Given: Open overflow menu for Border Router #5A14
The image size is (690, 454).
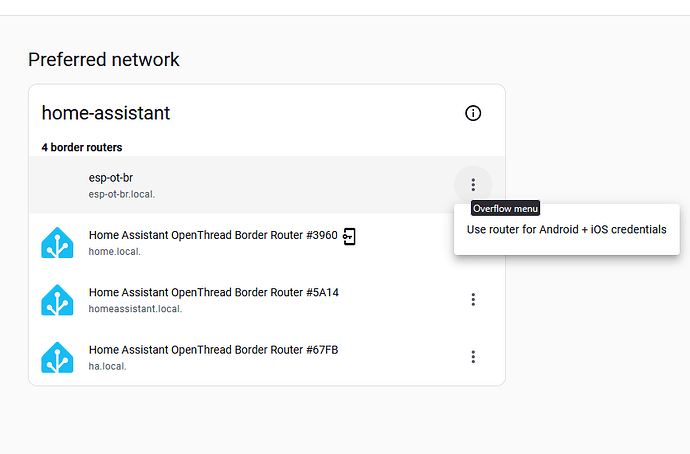Looking at the screenshot, I should (473, 299).
